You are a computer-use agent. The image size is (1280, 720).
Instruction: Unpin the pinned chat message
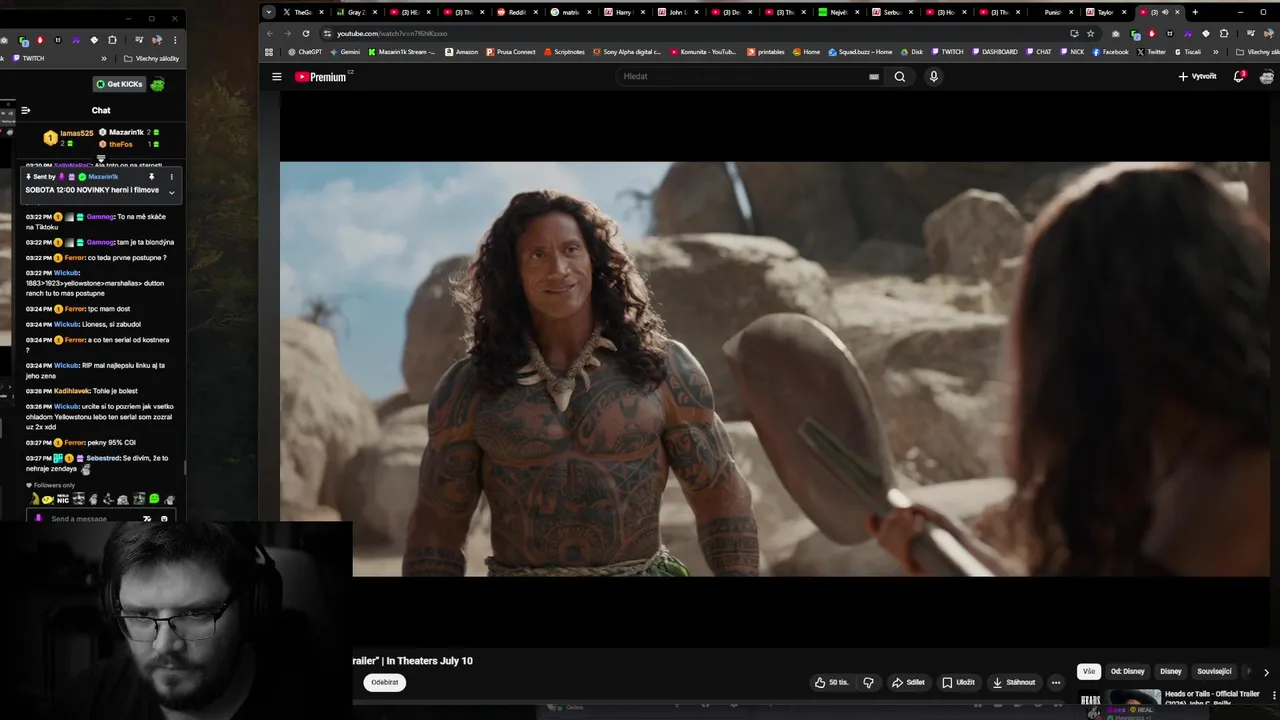[x=152, y=177]
